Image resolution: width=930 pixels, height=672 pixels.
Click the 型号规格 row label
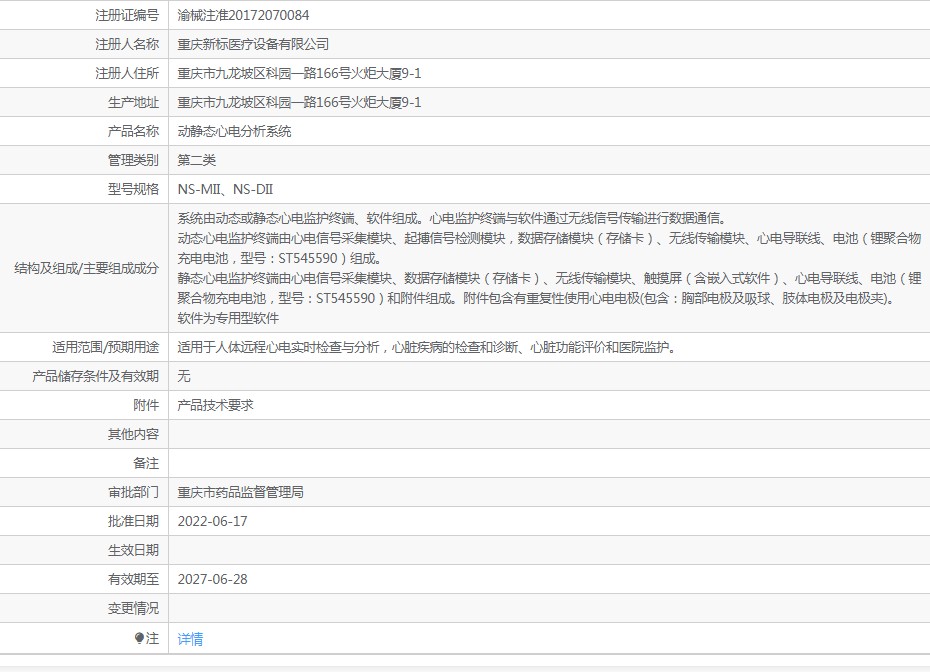tap(133, 189)
